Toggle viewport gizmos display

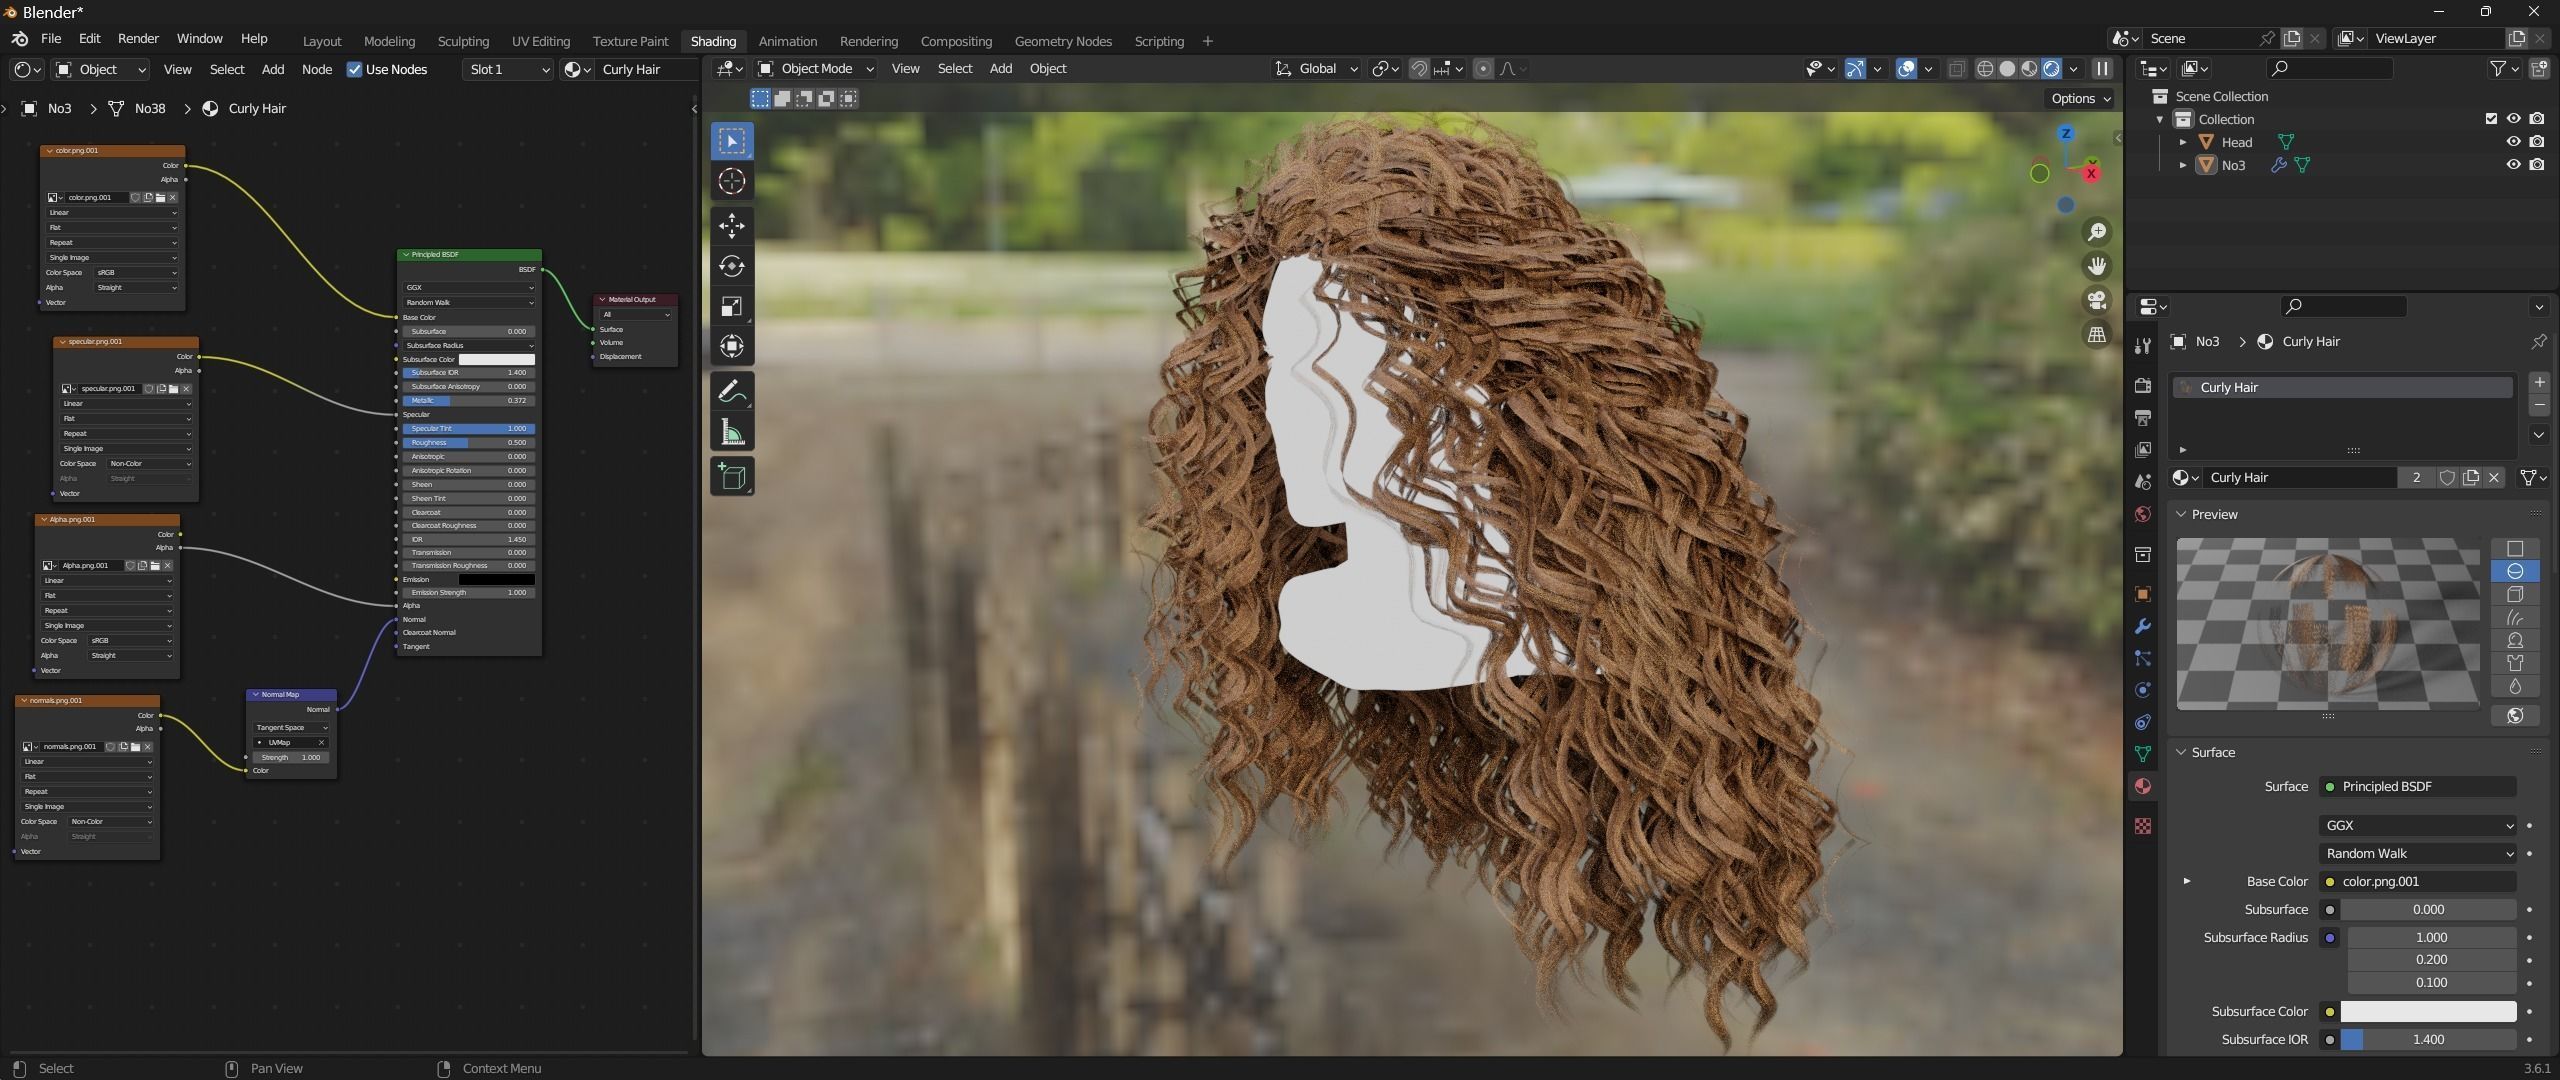point(1855,69)
